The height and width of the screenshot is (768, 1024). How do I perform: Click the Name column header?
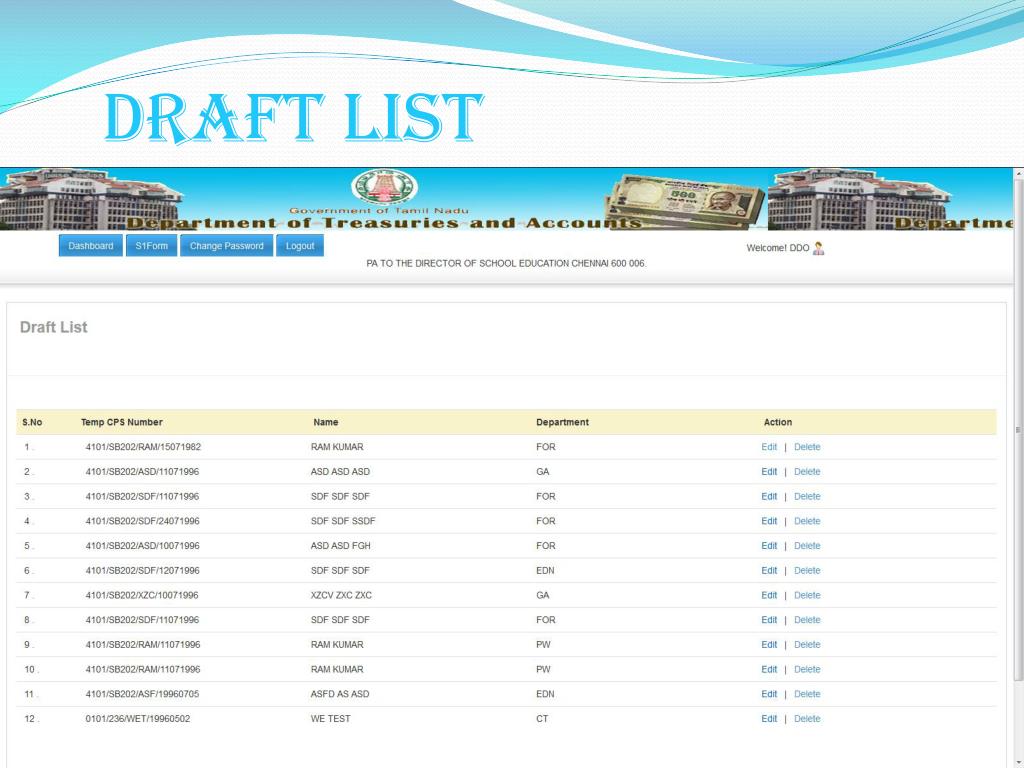click(x=325, y=422)
